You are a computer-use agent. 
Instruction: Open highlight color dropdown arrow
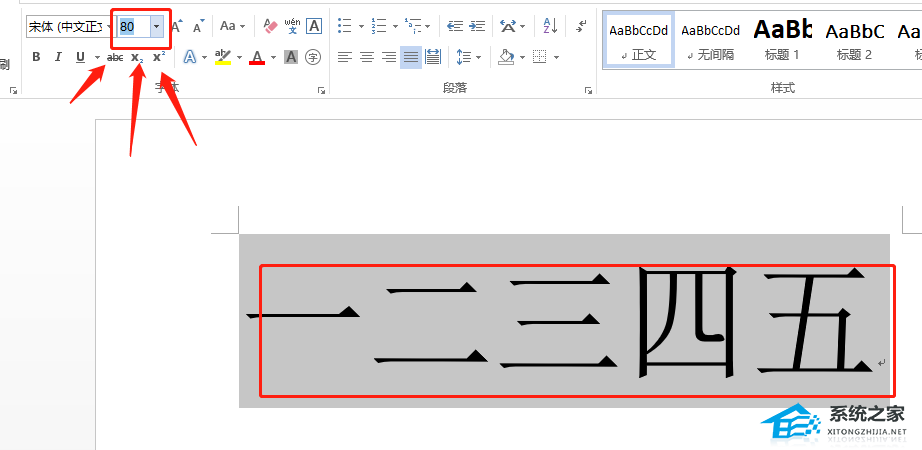239,57
